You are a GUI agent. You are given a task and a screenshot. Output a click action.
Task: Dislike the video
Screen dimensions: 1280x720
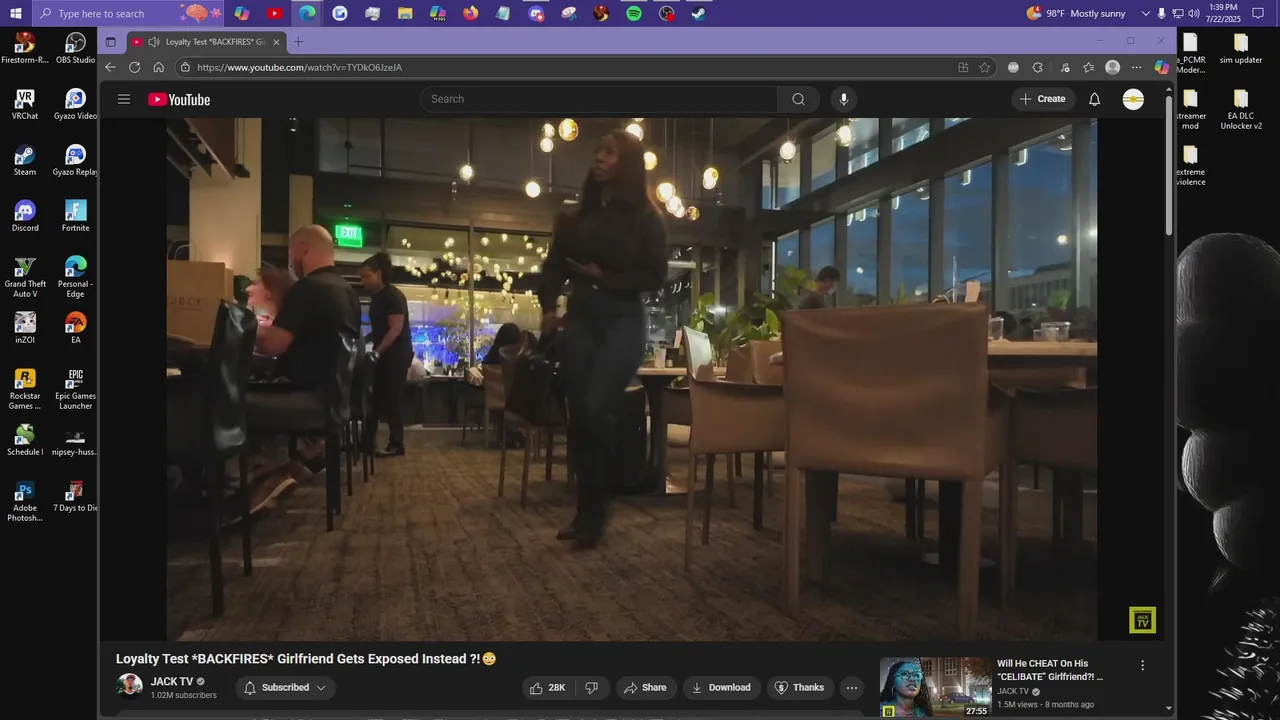[591, 687]
